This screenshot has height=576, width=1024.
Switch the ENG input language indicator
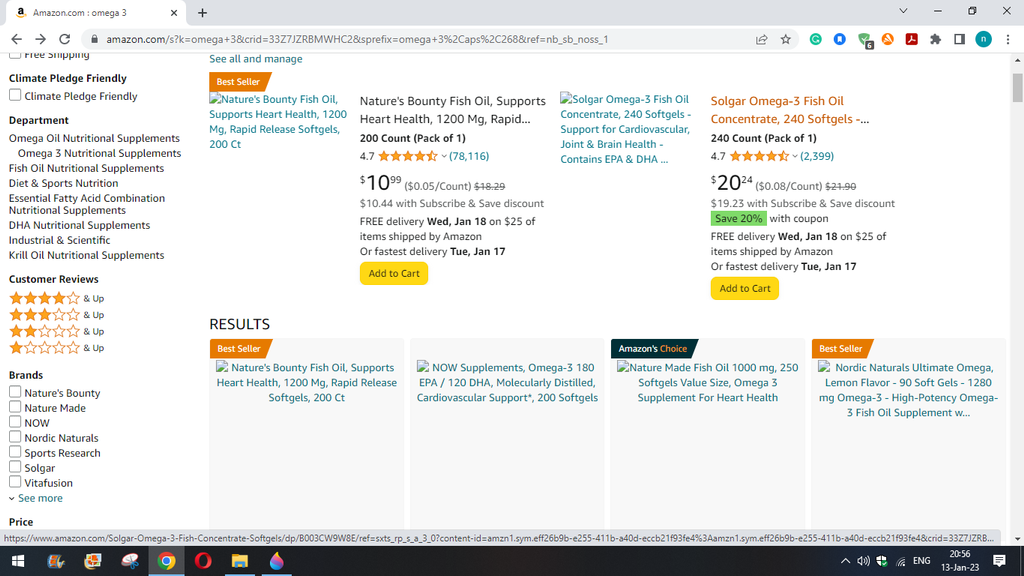pyautogui.click(x=921, y=561)
